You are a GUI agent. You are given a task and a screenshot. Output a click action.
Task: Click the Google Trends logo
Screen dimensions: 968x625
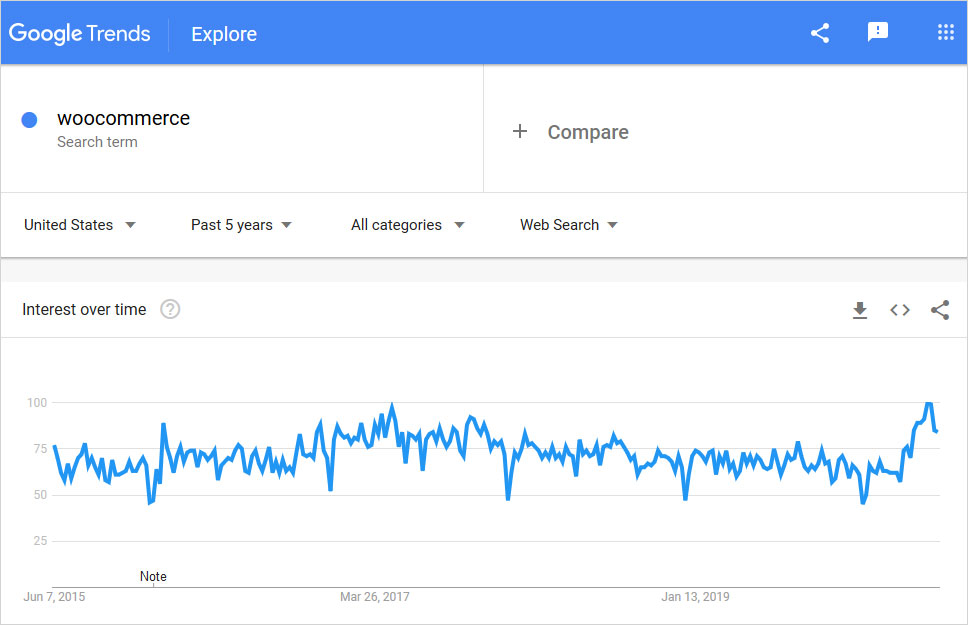[x=80, y=33]
